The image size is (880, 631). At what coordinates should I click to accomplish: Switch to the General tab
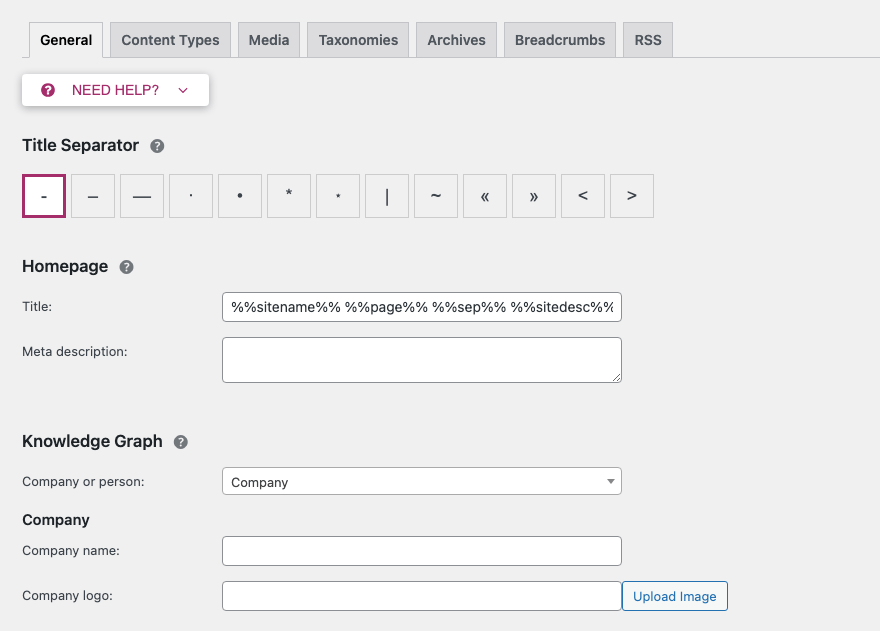click(66, 40)
